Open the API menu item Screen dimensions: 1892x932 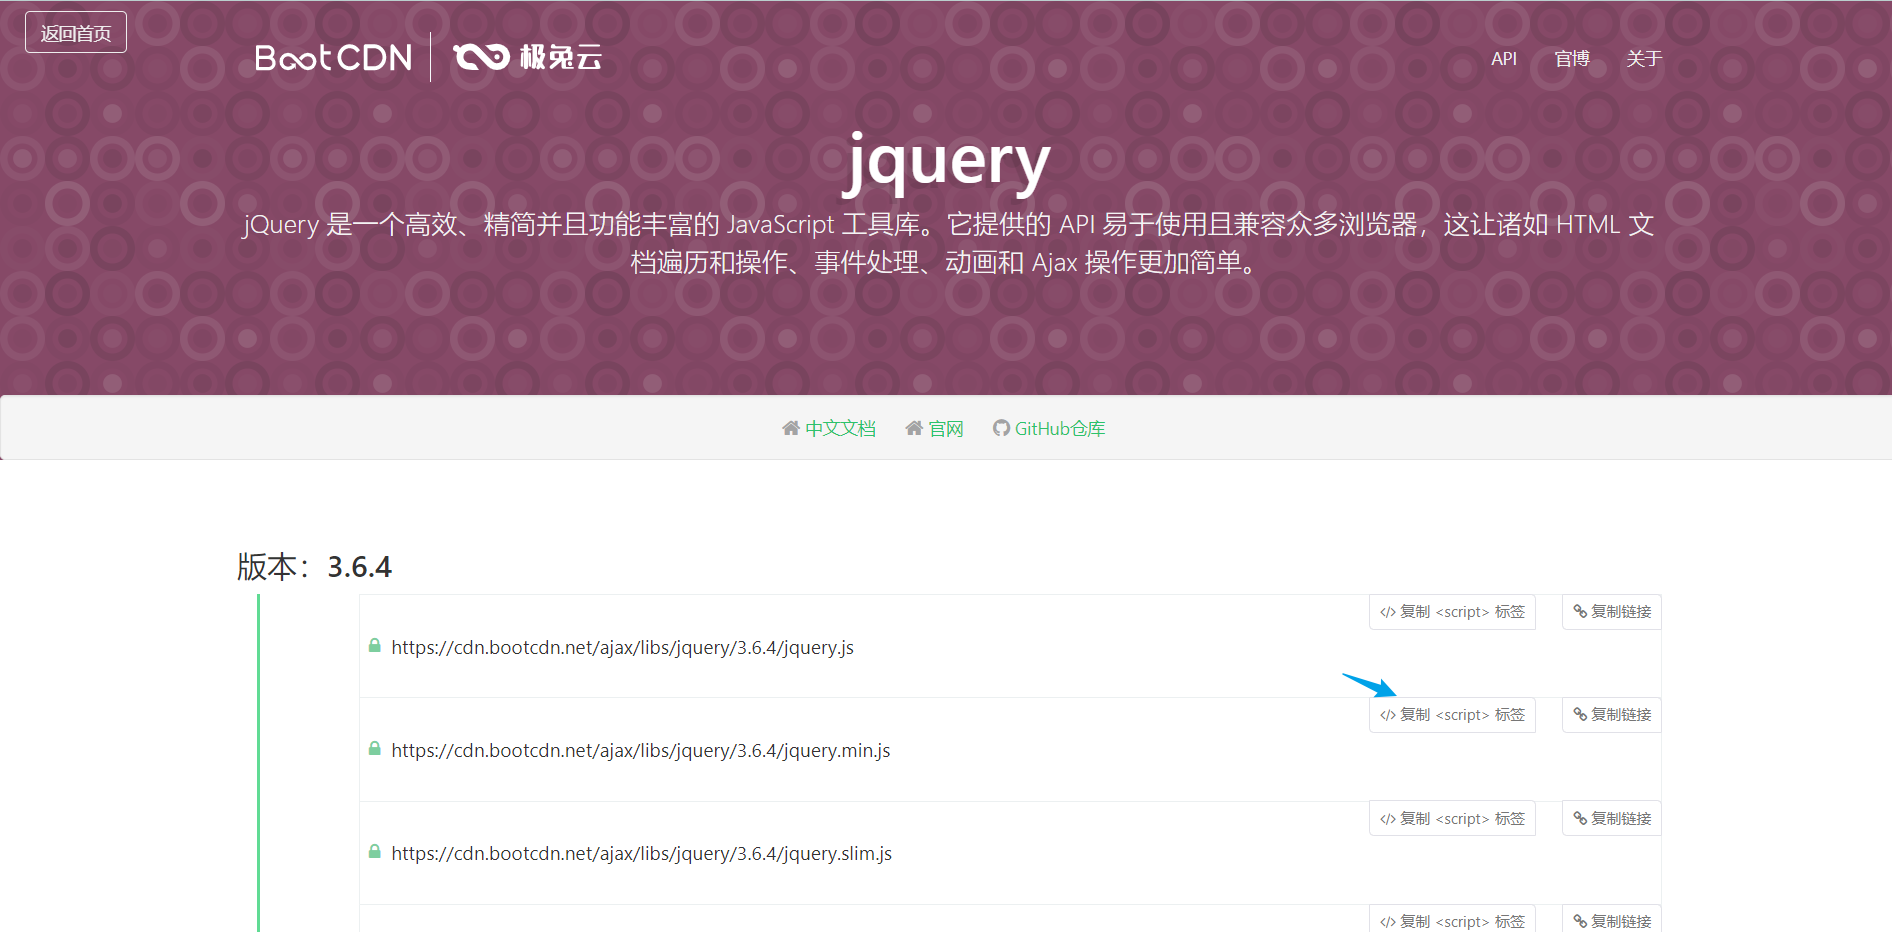(x=1503, y=59)
